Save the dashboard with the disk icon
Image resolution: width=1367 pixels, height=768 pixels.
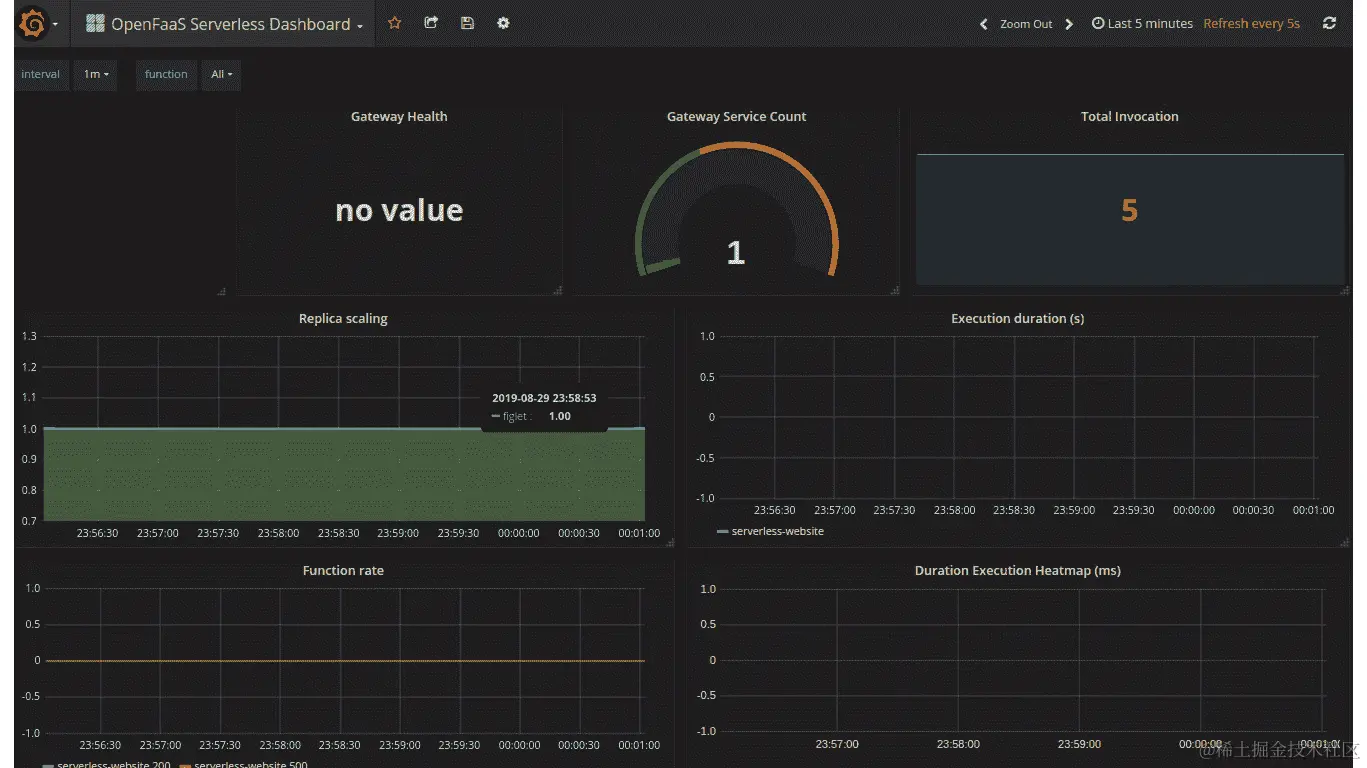[467, 23]
